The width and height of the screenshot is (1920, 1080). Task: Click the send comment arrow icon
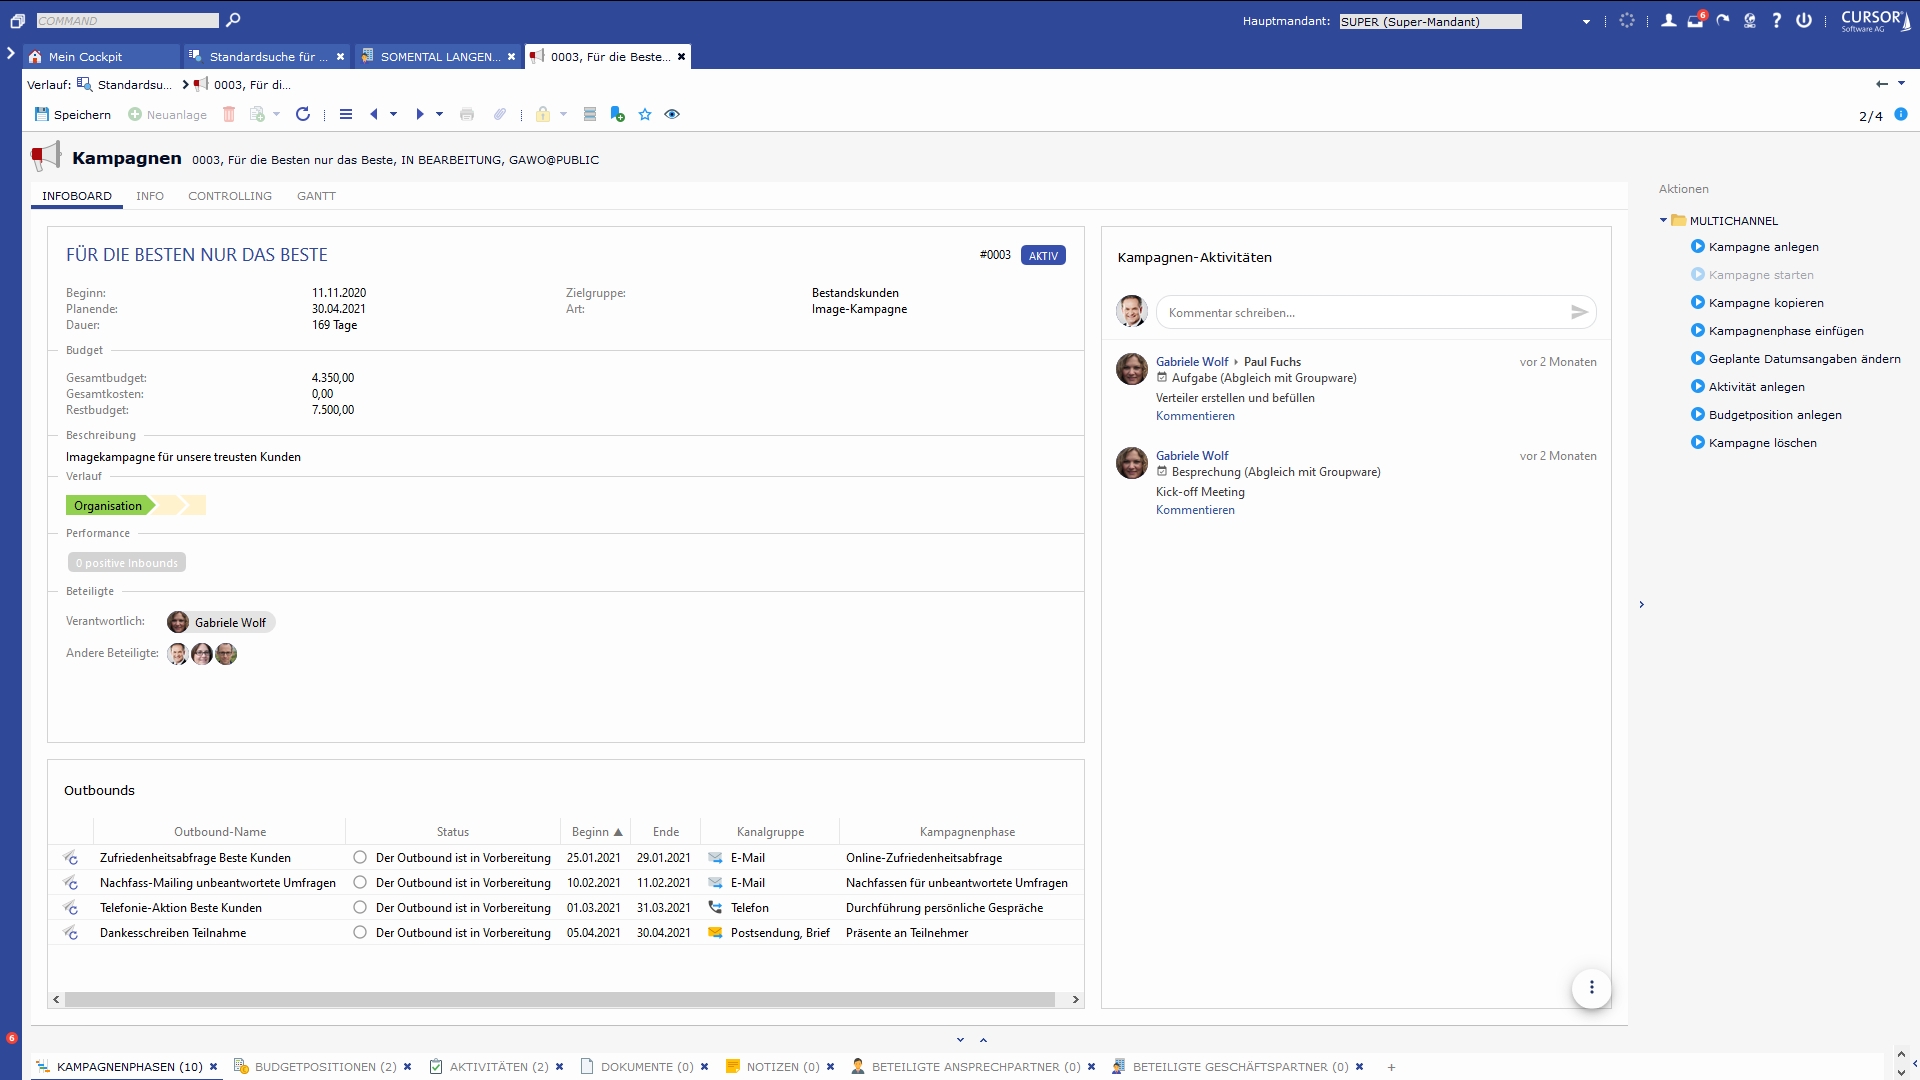coord(1579,312)
